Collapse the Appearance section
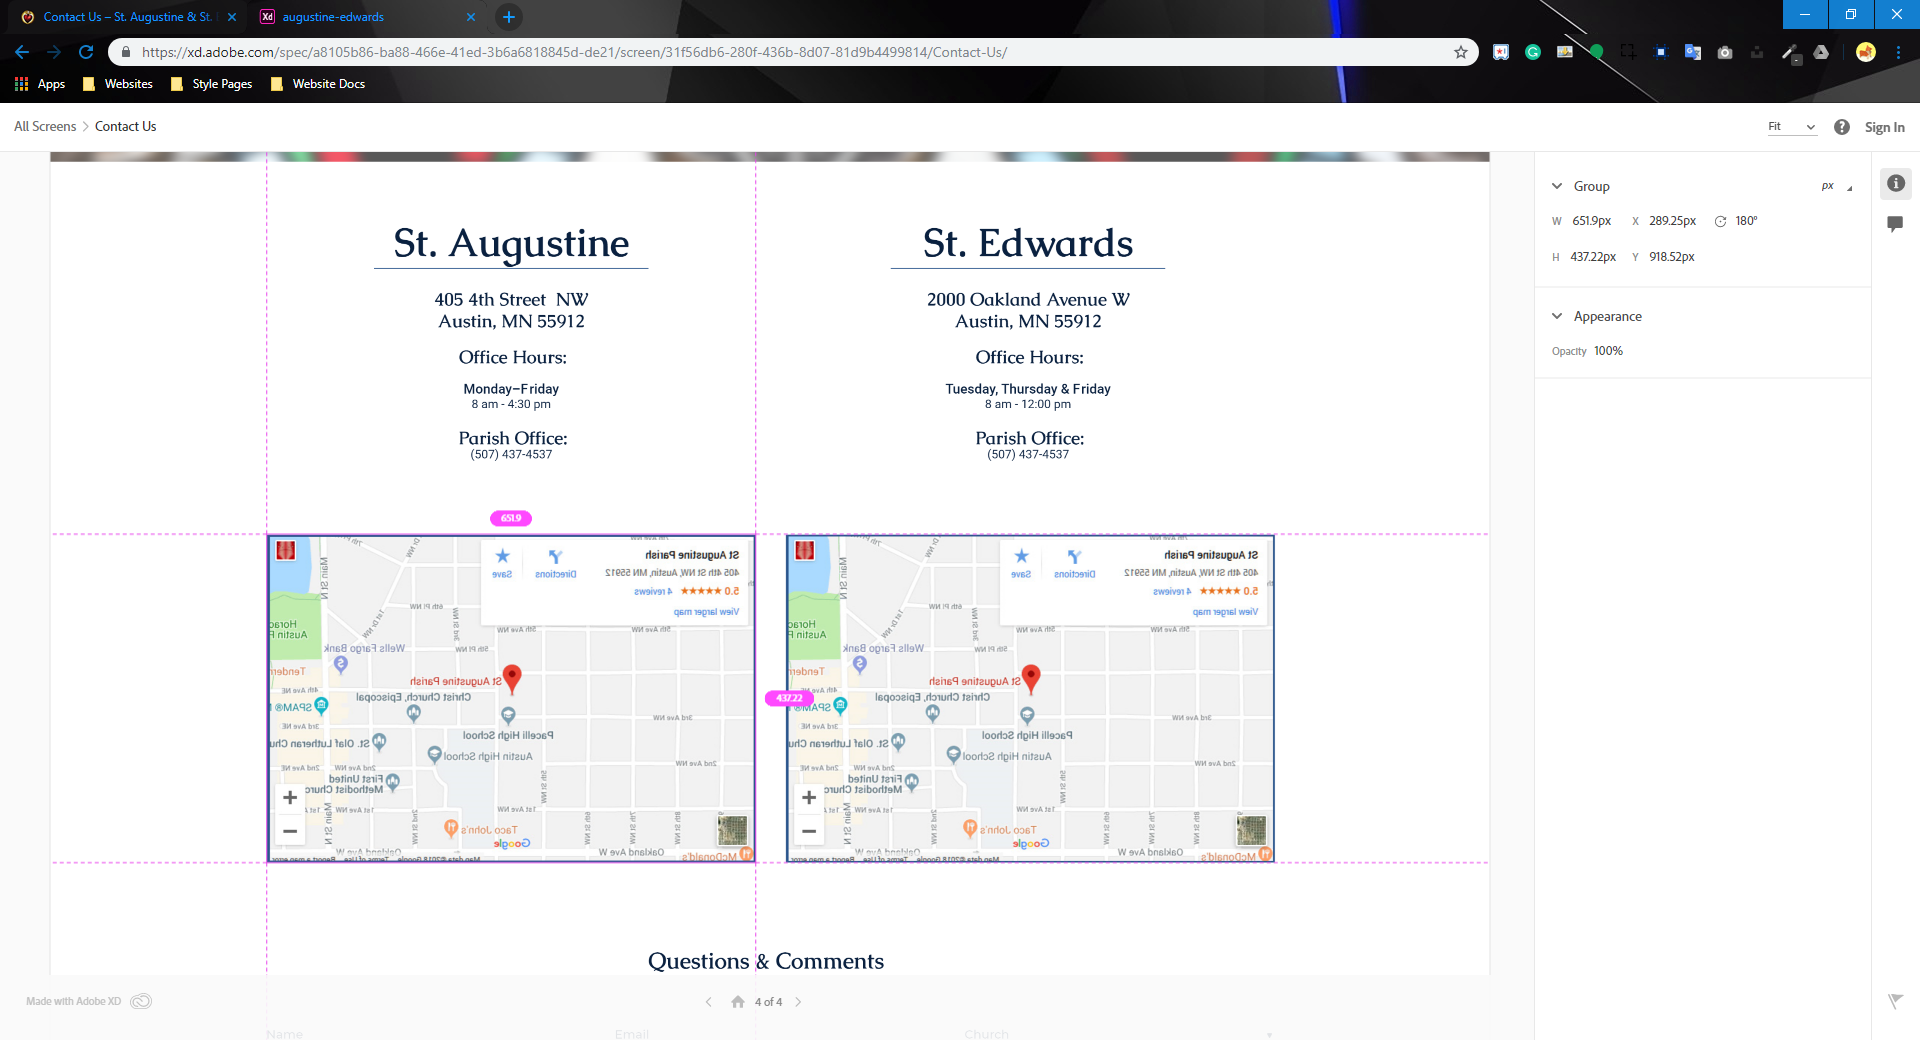1920x1040 pixels. tap(1557, 316)
